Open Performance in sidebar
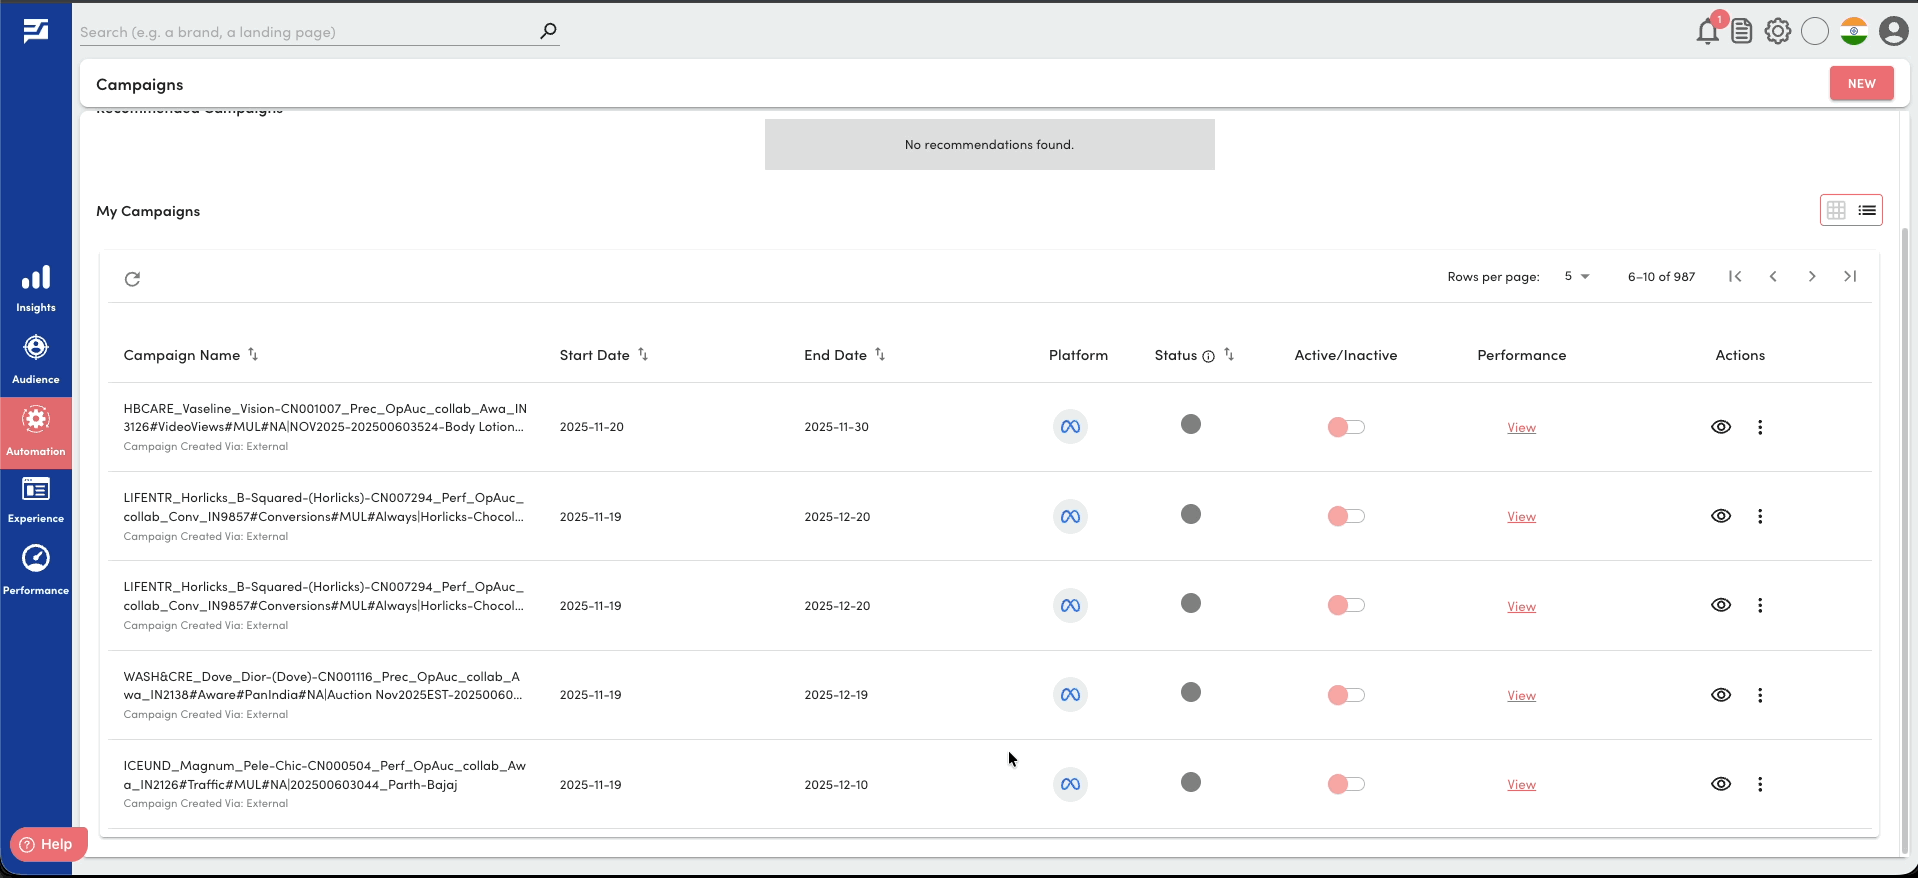Screen dimensions: 1918x878 [36, 570]
